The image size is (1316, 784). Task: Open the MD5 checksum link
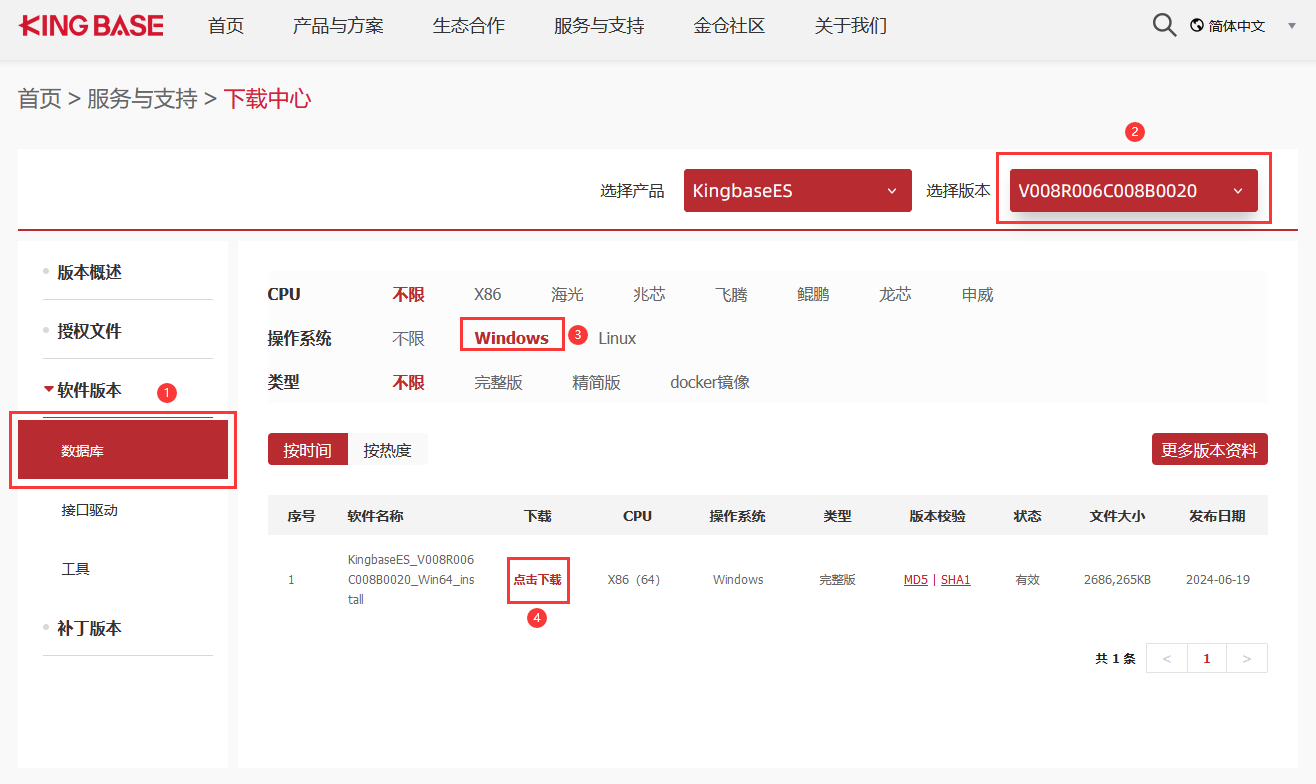(915, 579)
